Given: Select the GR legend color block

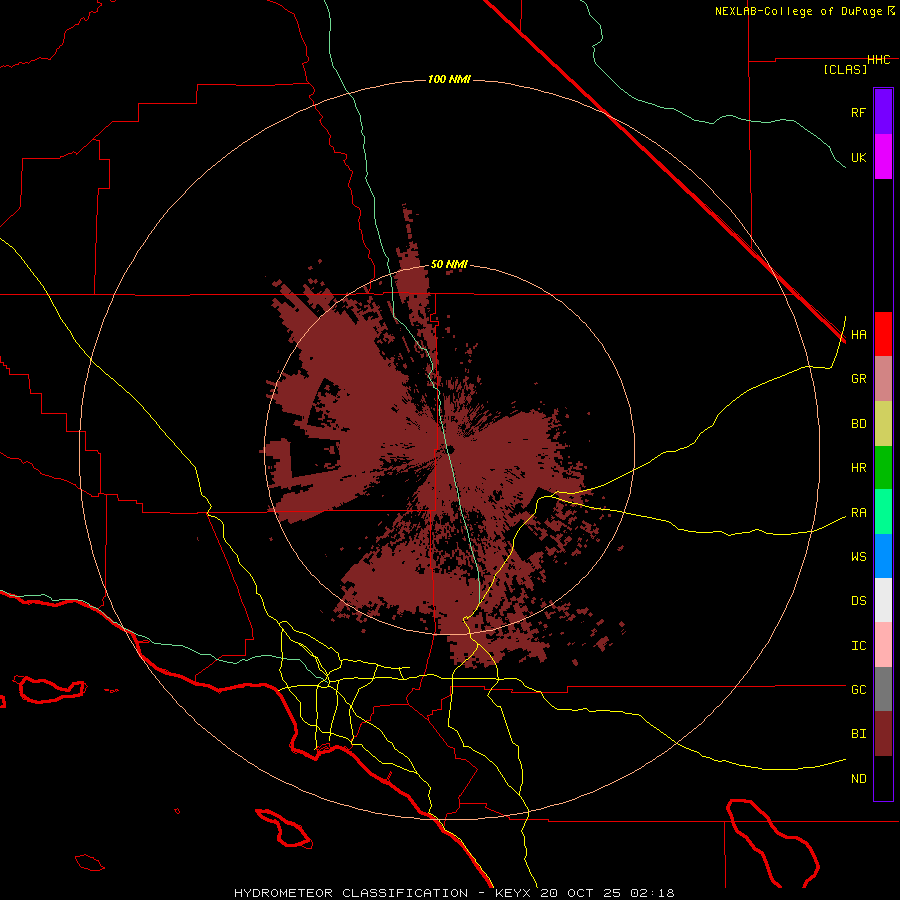Looking at the screenshot, I should click(883, 378).
